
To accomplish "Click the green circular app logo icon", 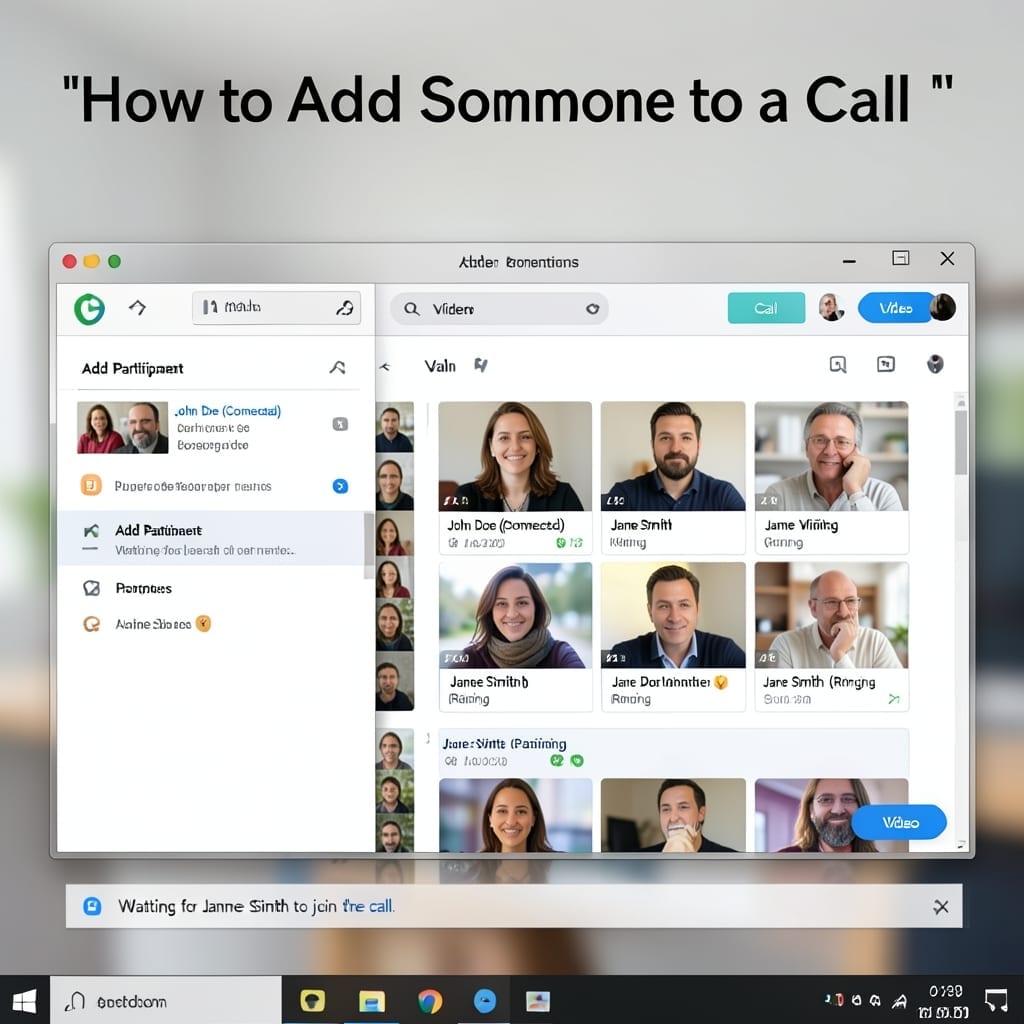I will click(x=89, y=309).
